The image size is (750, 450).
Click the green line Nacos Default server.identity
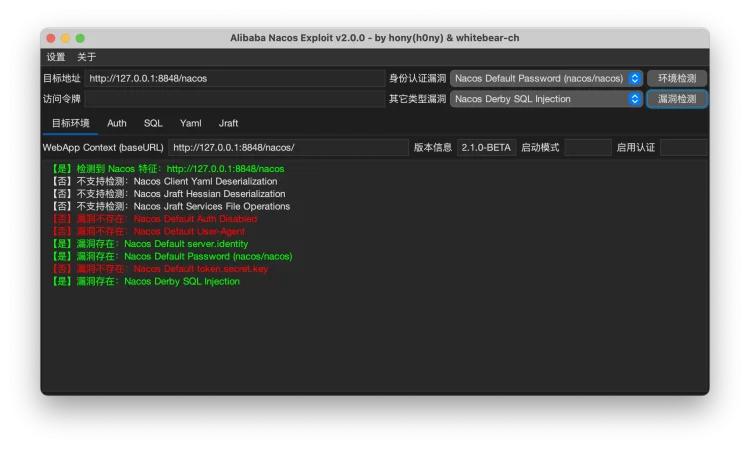[x=150, y=244]
